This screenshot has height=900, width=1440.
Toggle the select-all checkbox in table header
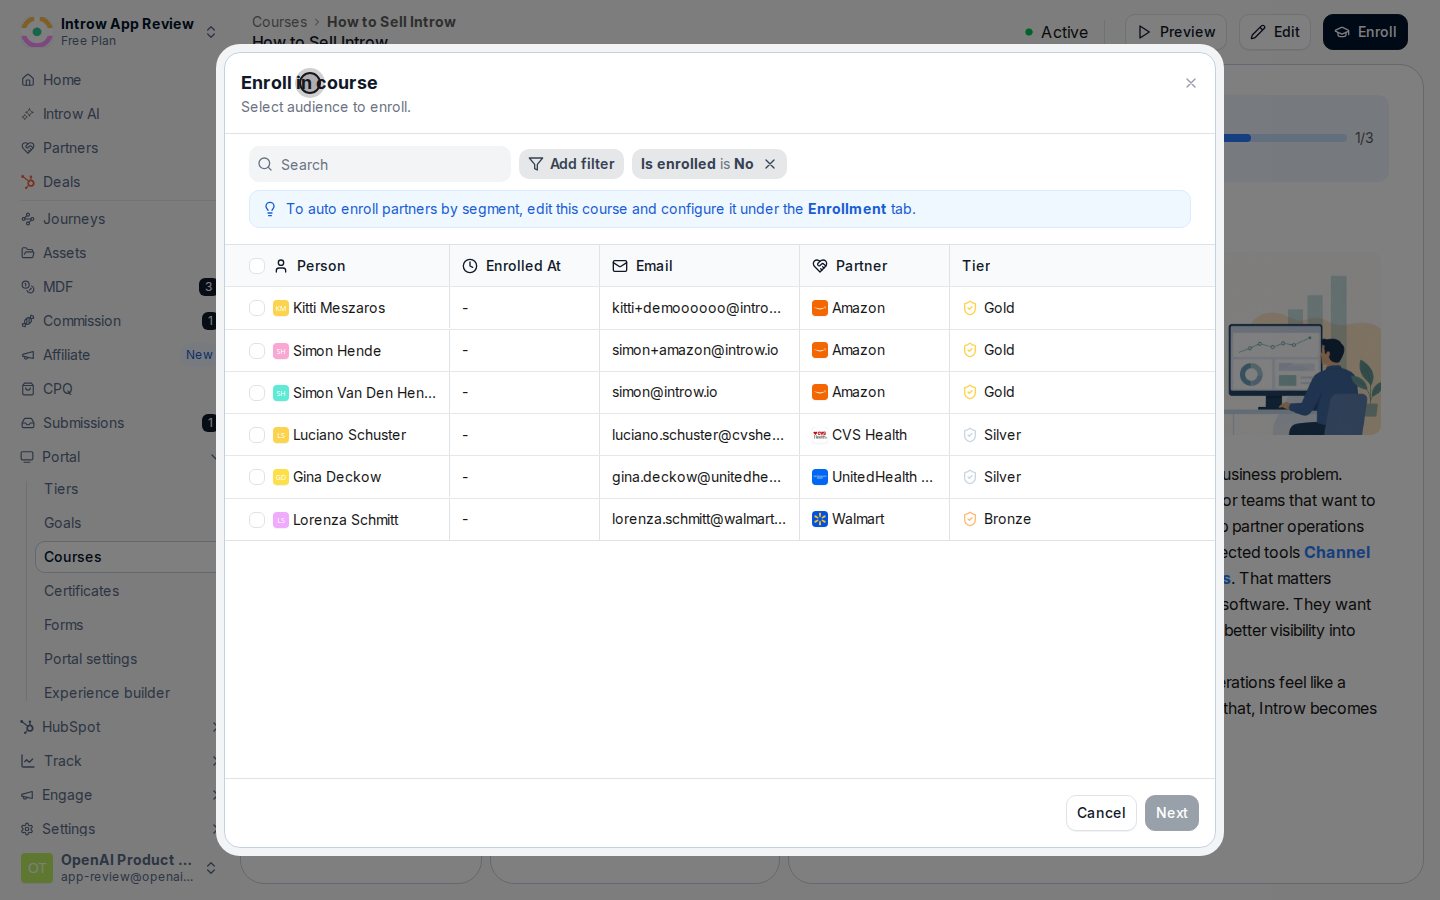pos(257,266)
